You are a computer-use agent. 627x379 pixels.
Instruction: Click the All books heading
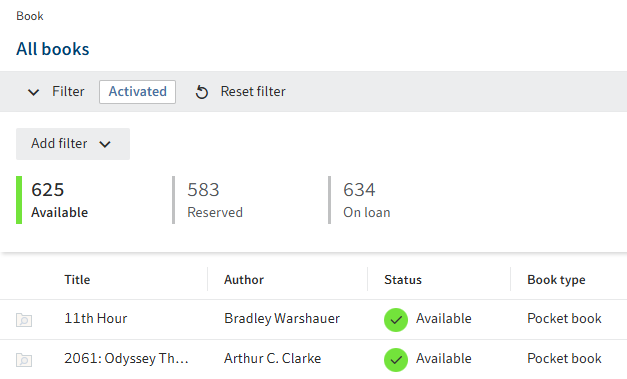tap(52, 49)
